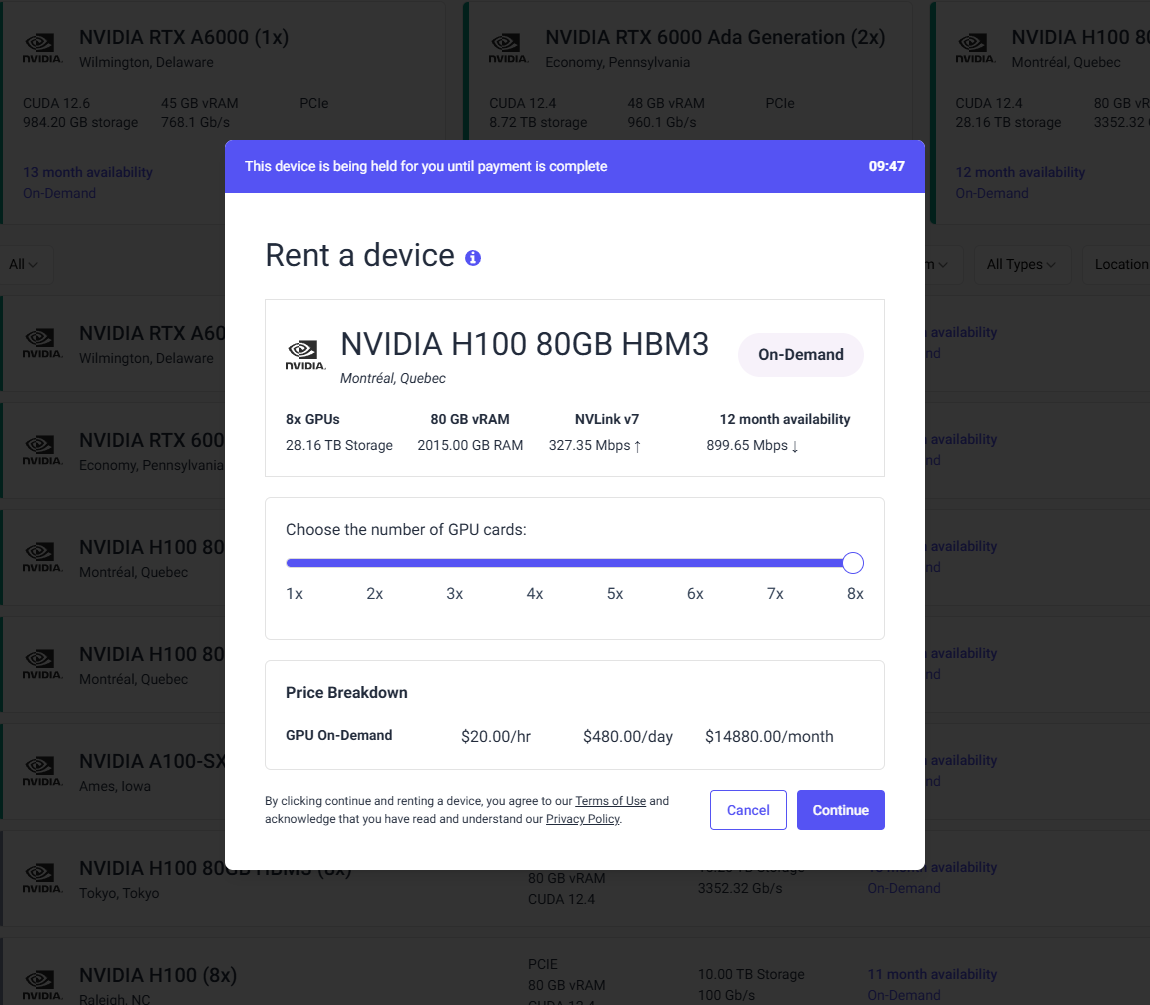Open the All Types dropdown

[1022, 264]
